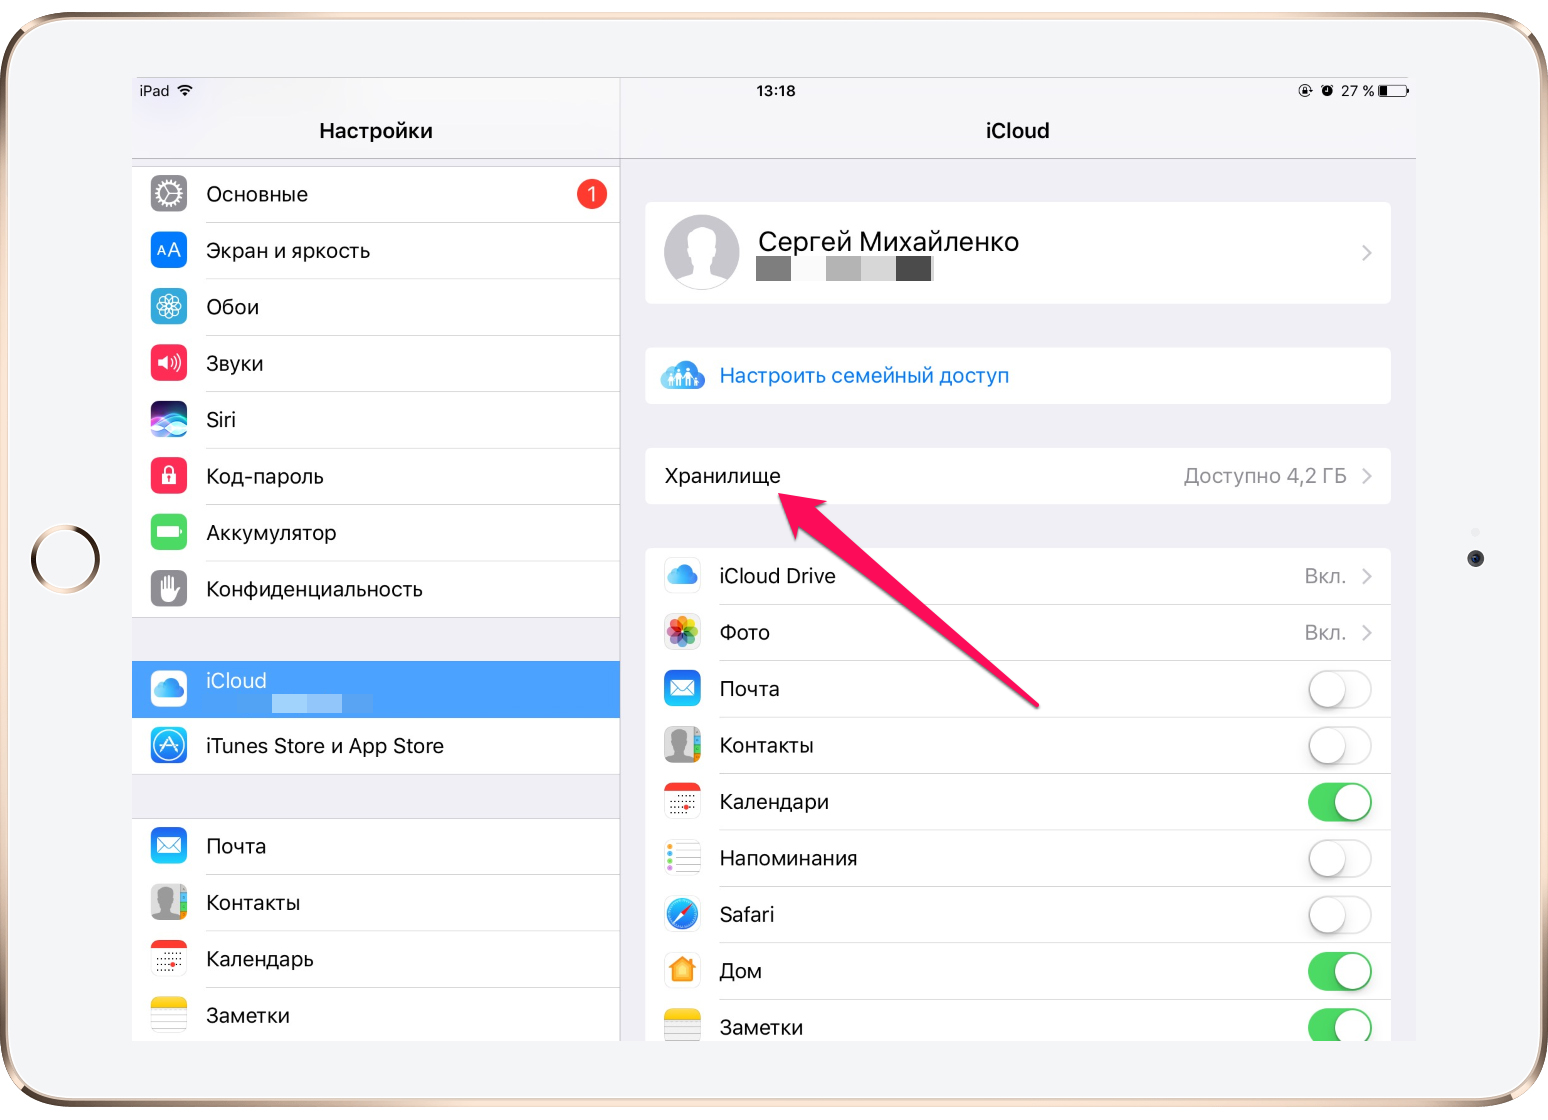Enable the Контакты iCloud toggle
The image size is (1548, 1120).
coord(1340,745)
